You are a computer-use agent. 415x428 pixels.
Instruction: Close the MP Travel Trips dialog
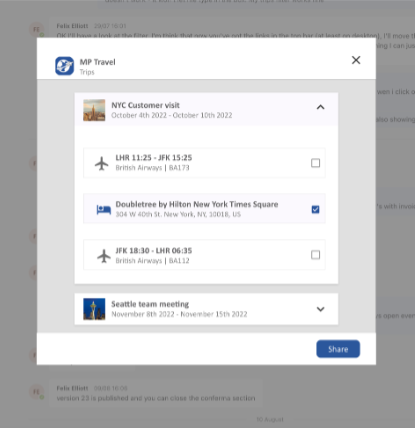coord(356,60)
